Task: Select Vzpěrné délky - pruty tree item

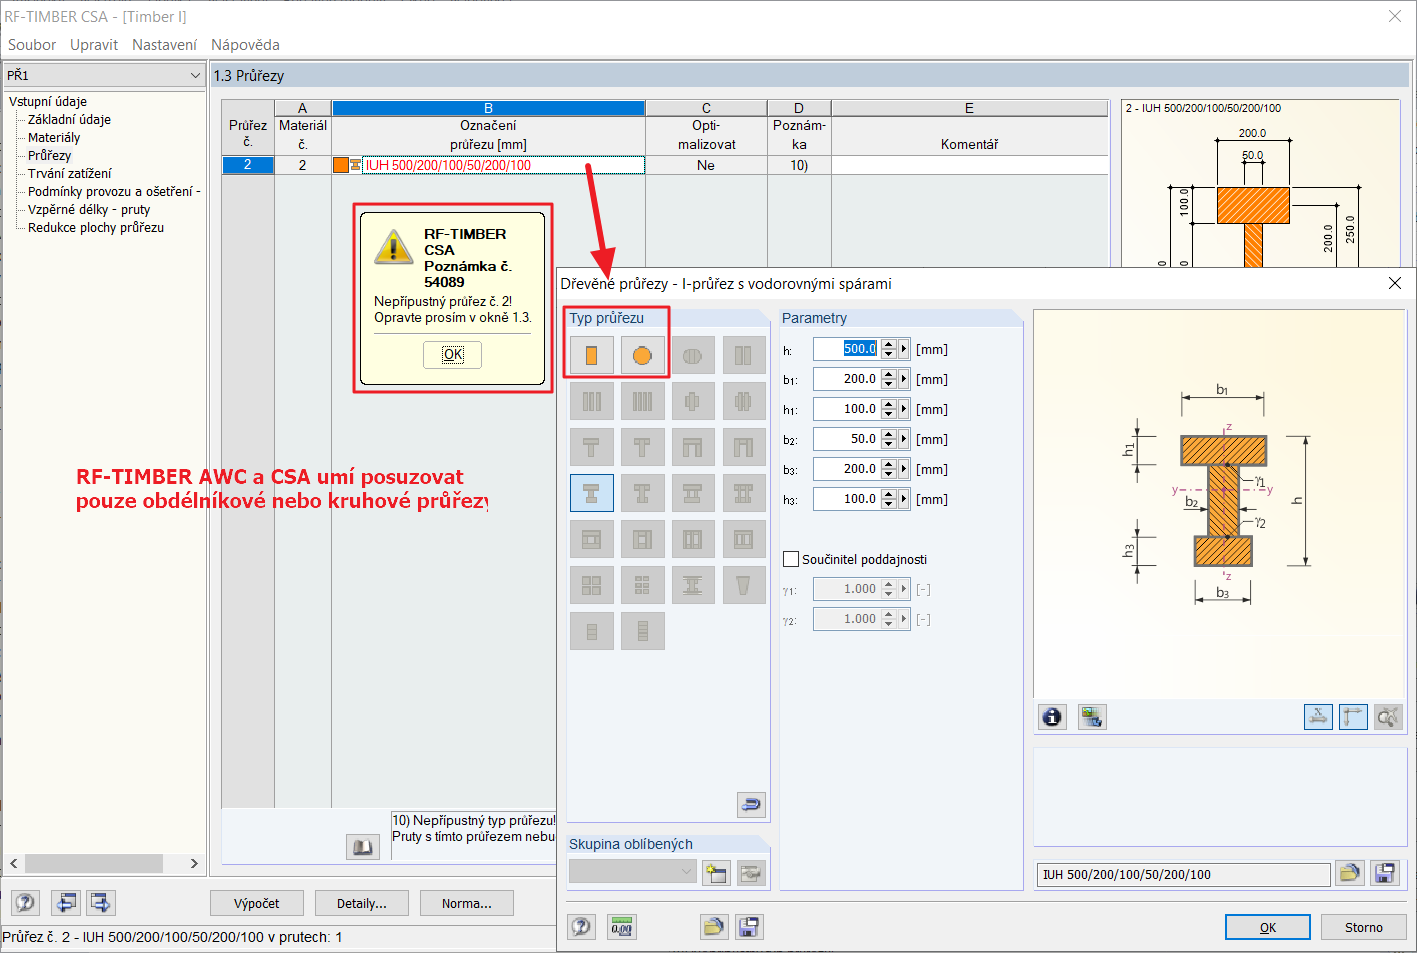Action: 89,209
